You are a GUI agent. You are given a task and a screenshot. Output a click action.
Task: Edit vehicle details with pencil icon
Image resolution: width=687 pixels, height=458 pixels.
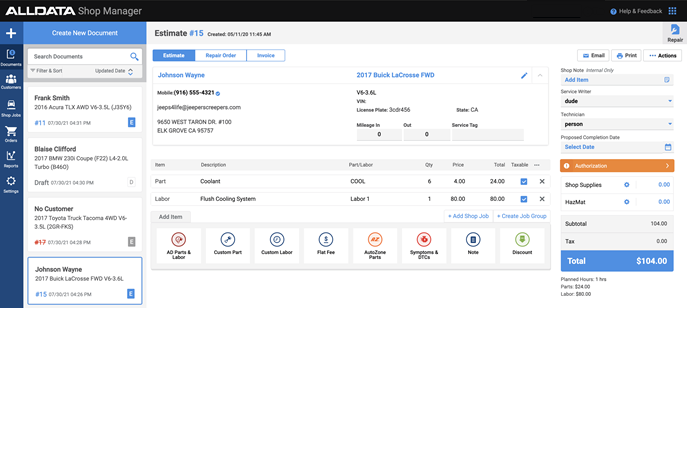coord(524,75)
